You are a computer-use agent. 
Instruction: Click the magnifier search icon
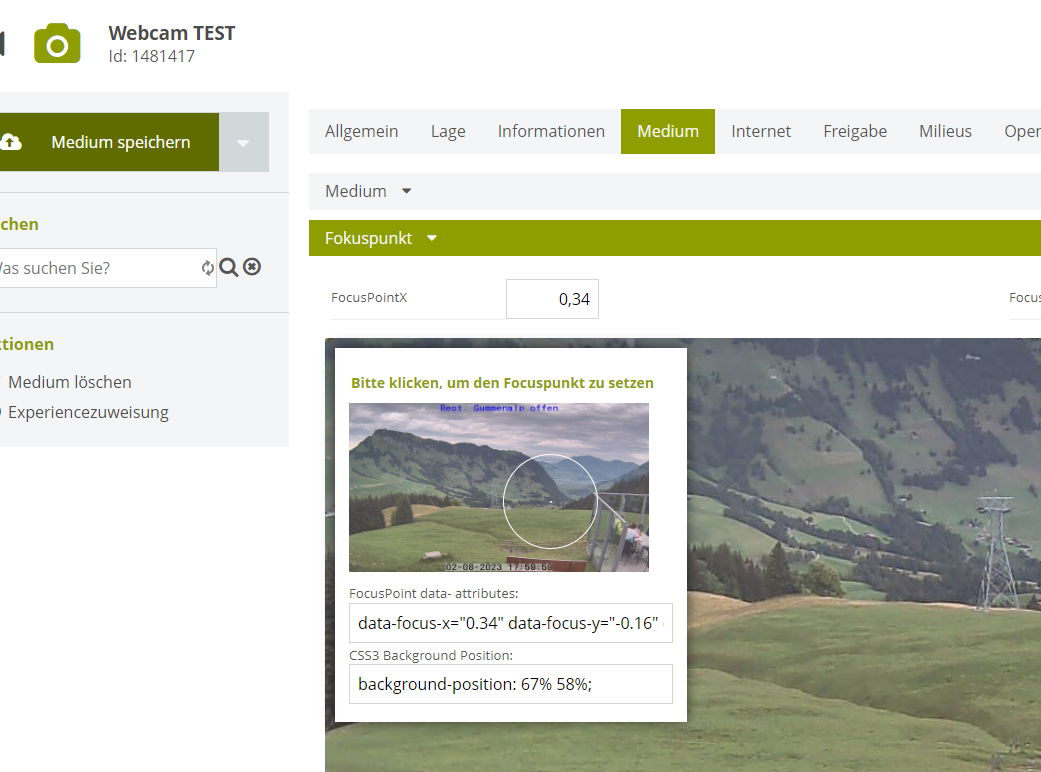coord(229,267)
